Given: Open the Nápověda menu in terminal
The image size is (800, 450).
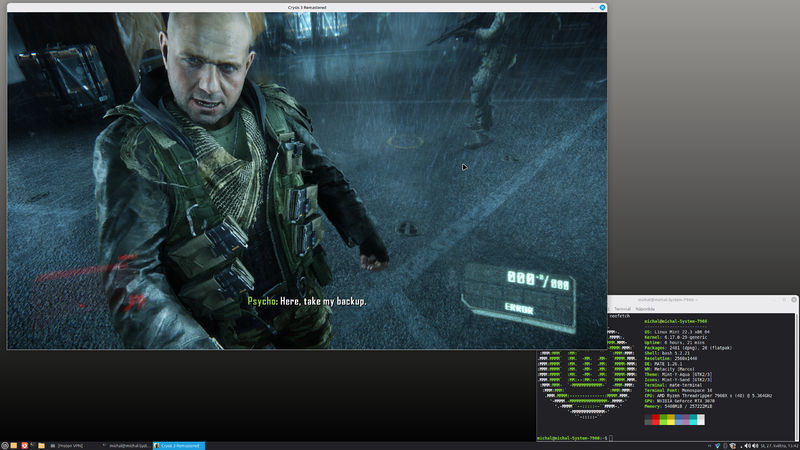Looking at the screenshot, I should (x=645, y=309).
